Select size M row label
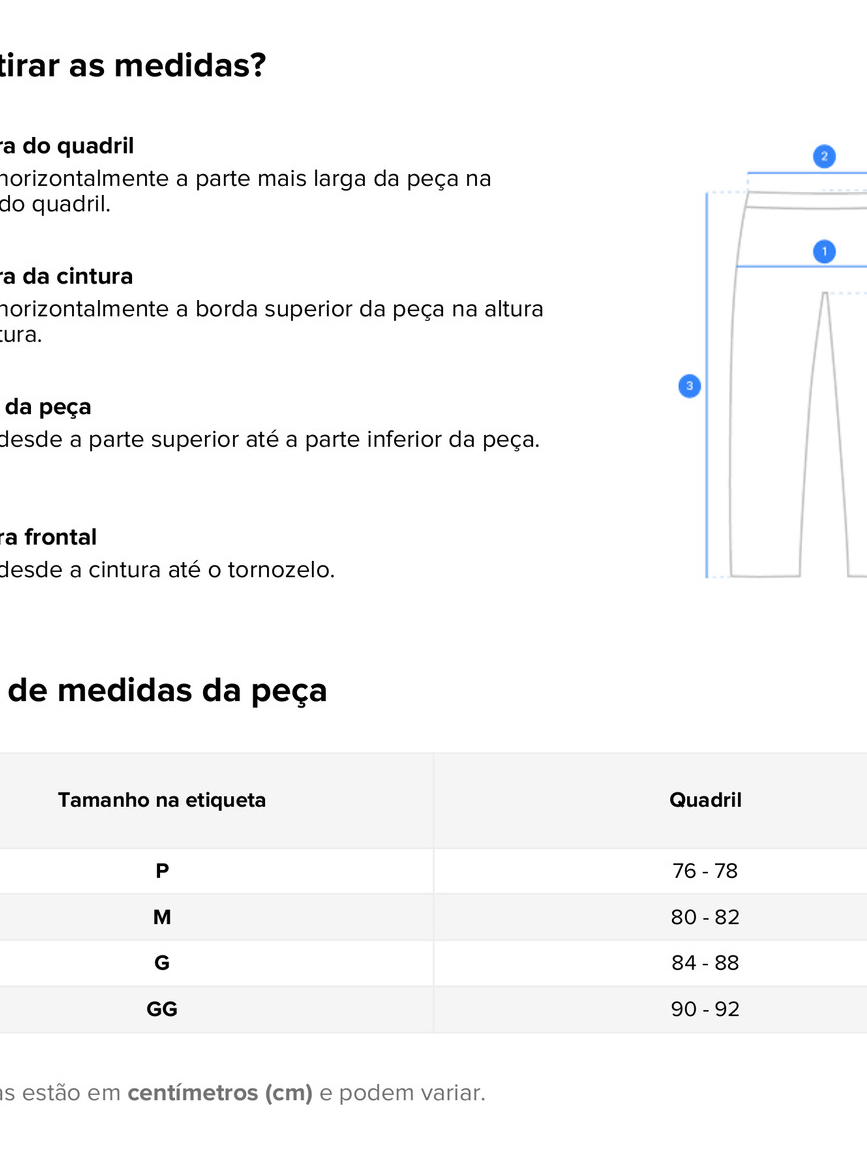The image size is (867, 1157). point(162,917)
